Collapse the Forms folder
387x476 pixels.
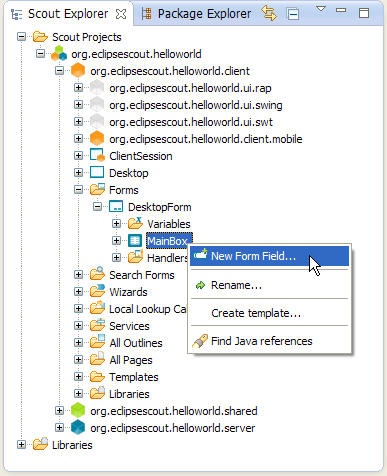click(x=78, y=189)
